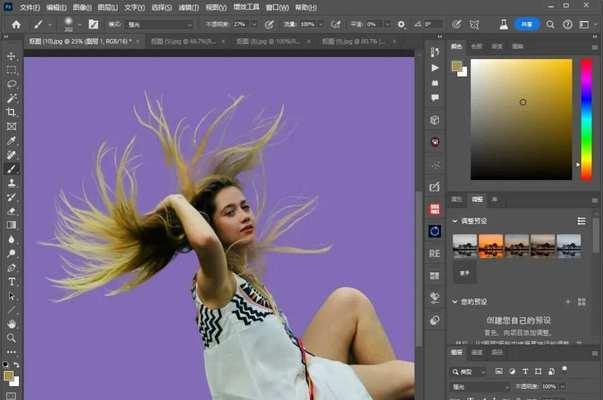Enable airbrush build-up effect
This screenshot has width=603, height=400.
(x=336, y=25)
